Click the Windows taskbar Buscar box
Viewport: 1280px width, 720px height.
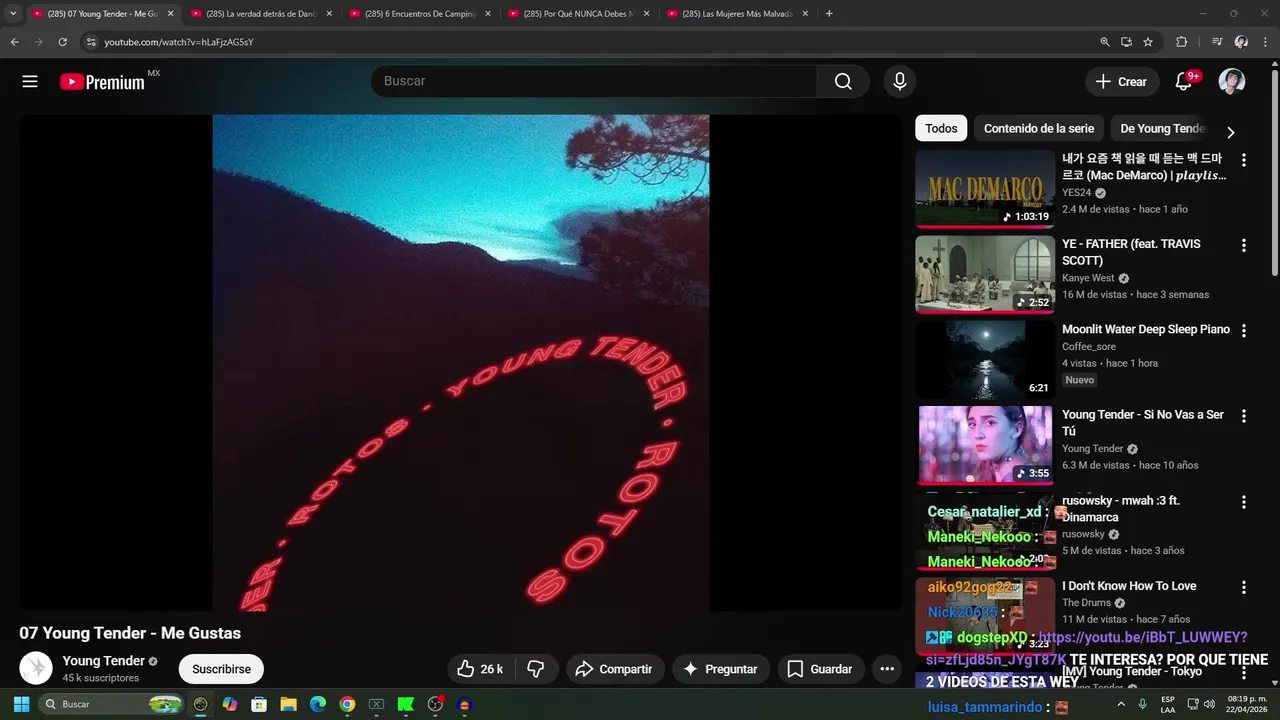point(111,704)
